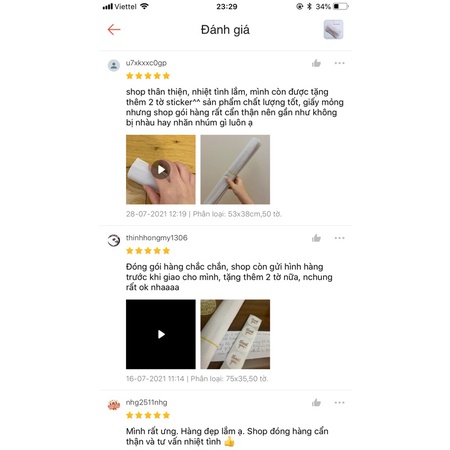Image resolution: width=450 pixels, height=450 pixels.
Task: Open the username nhg2511nhg
Action: [x=146, y=402]
